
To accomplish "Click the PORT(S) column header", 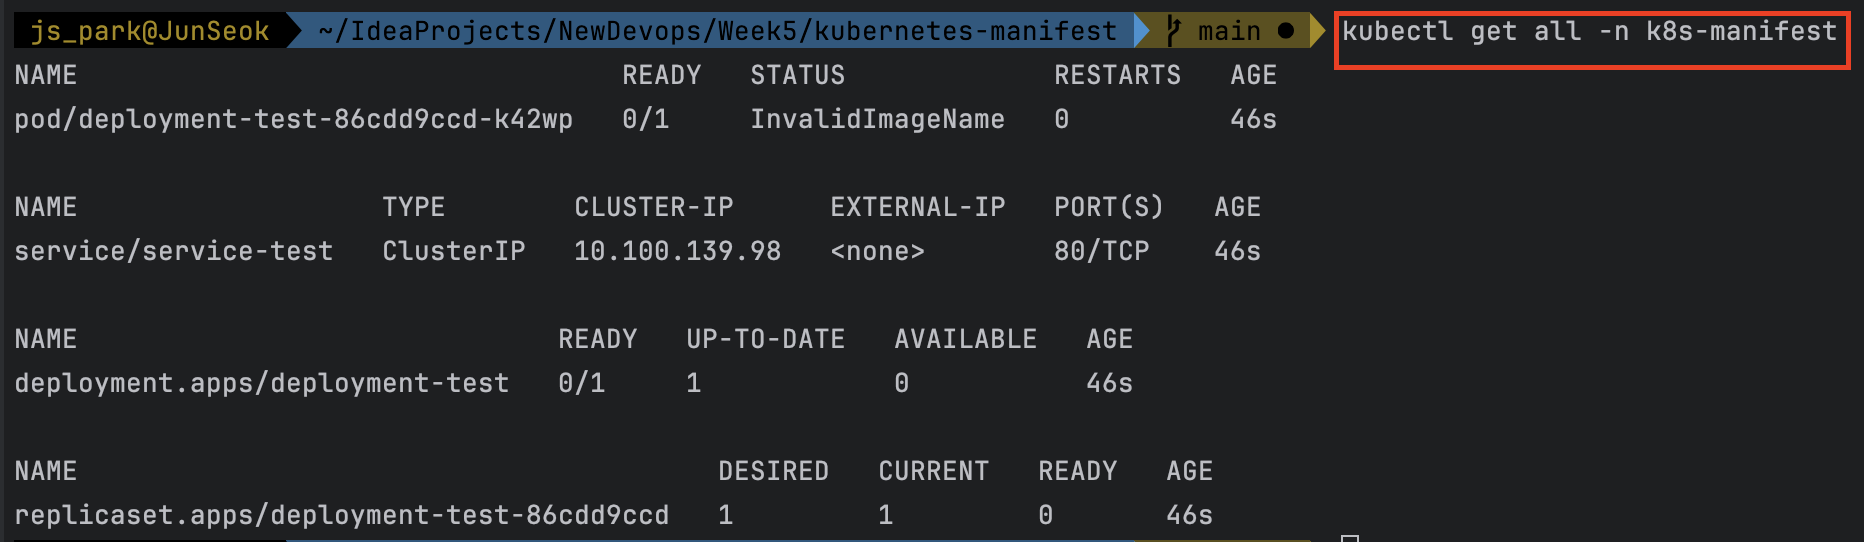I will point(1110,208).
